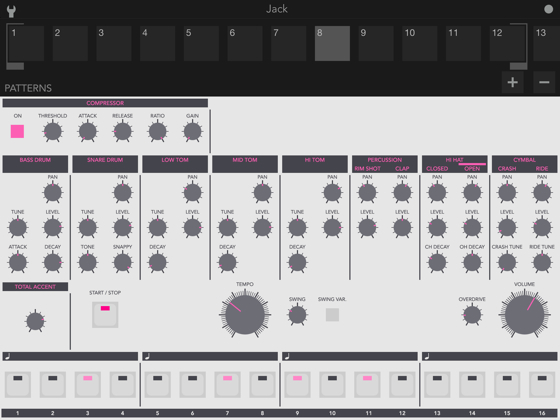Viewport: 560px width, 420px height.
Task: Click the Swing knob
Action: [x=297, y=315]
